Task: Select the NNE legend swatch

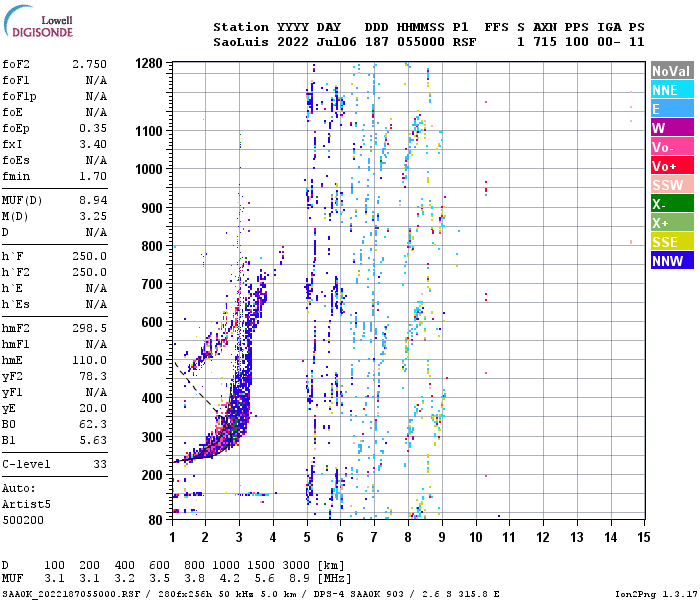Action: tap(672, 90)
